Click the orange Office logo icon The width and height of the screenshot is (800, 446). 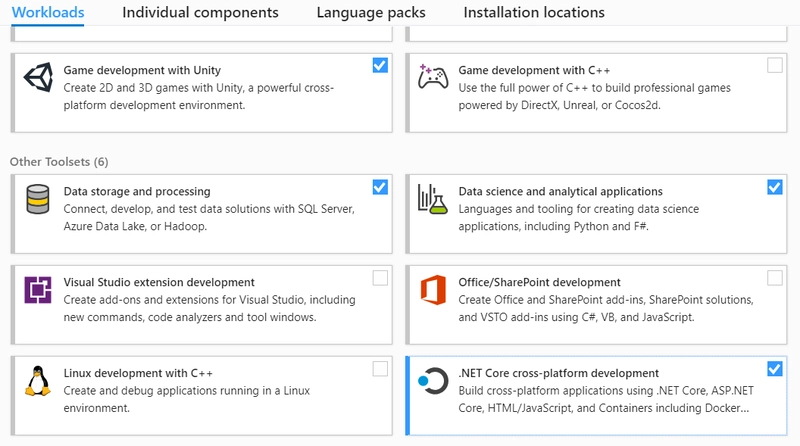pyautogui.click(x=433, y=290)
